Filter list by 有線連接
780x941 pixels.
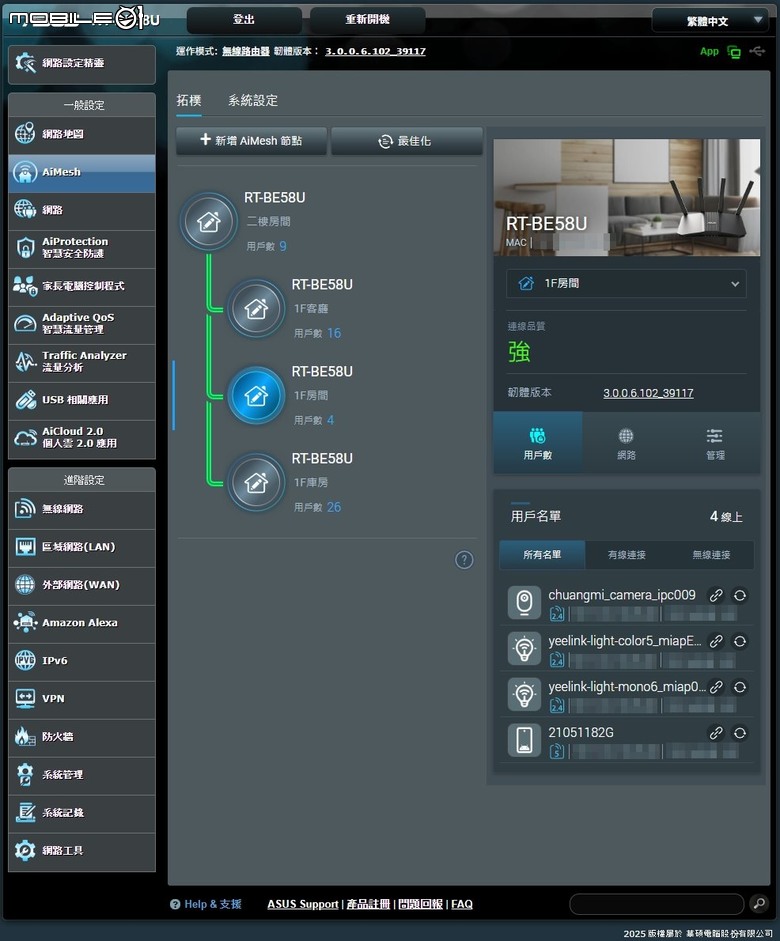[x=626, y=555]
